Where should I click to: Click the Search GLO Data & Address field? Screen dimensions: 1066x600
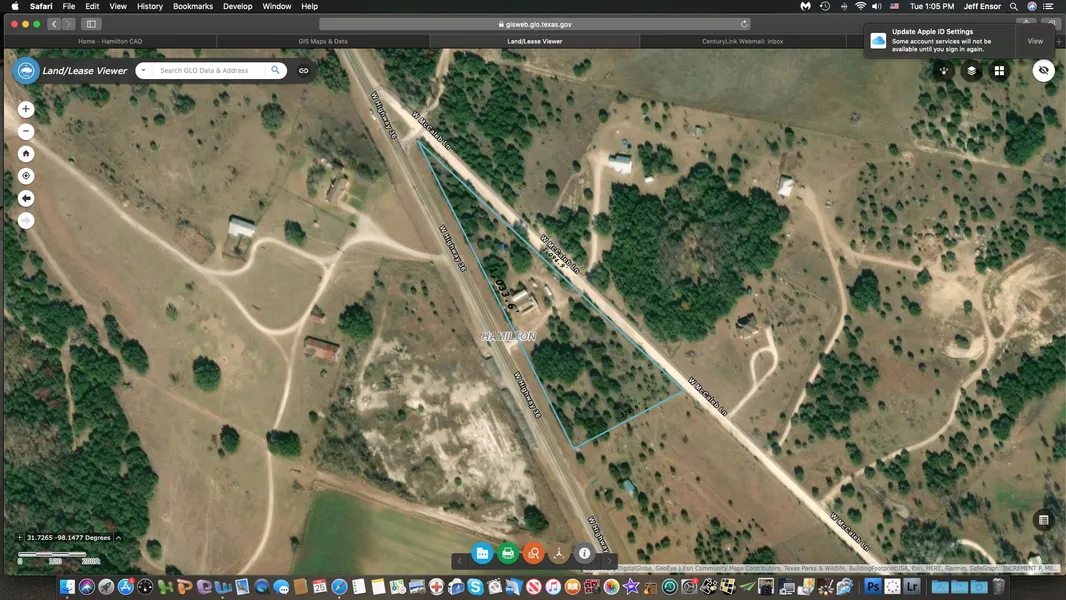pos(210,71)
